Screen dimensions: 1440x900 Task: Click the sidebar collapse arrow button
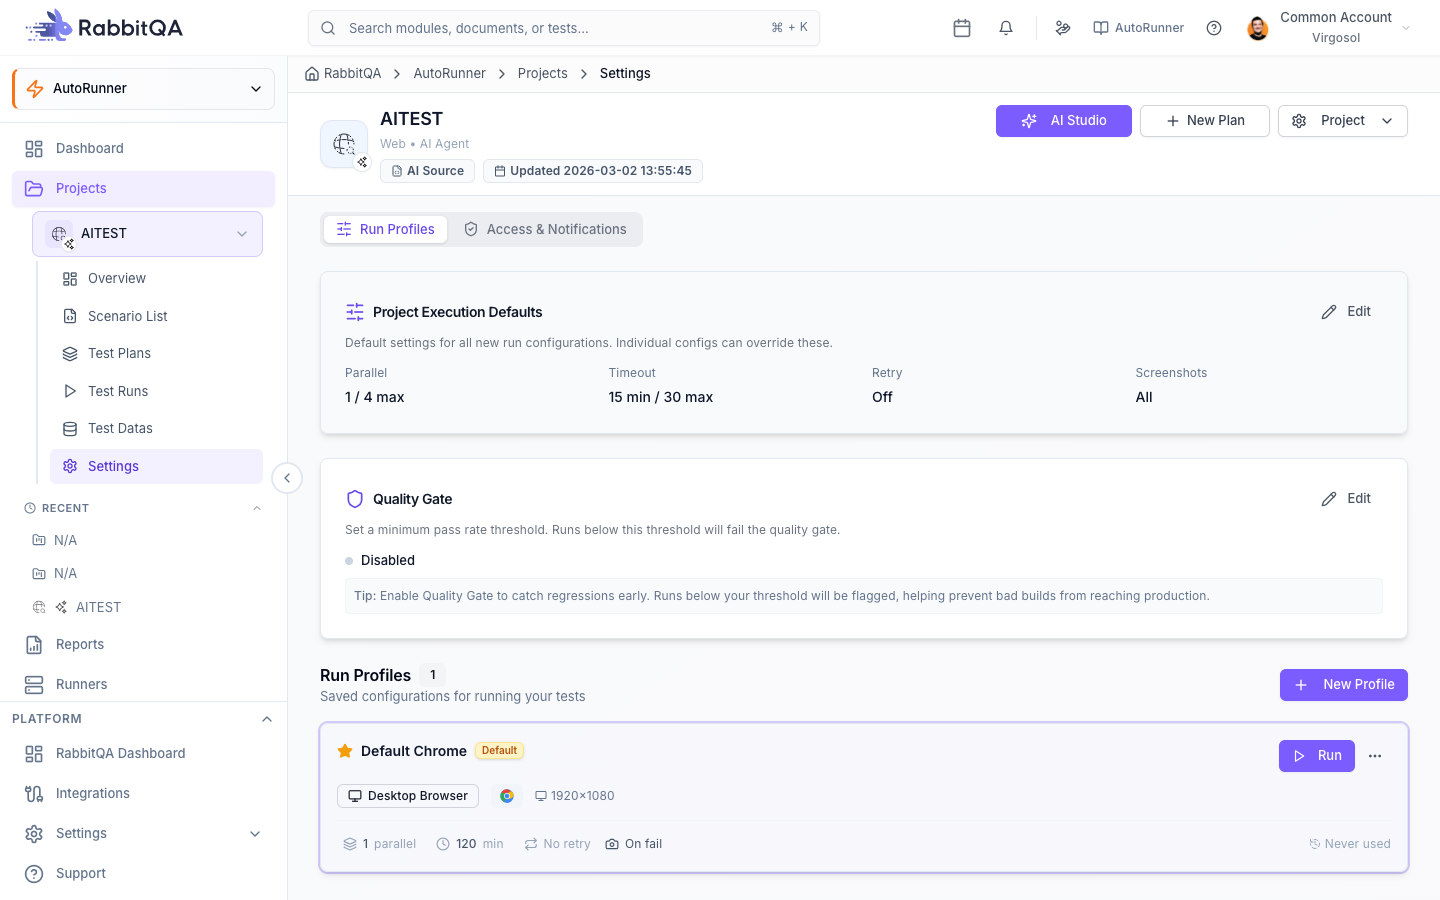click(x=287, y=478)
